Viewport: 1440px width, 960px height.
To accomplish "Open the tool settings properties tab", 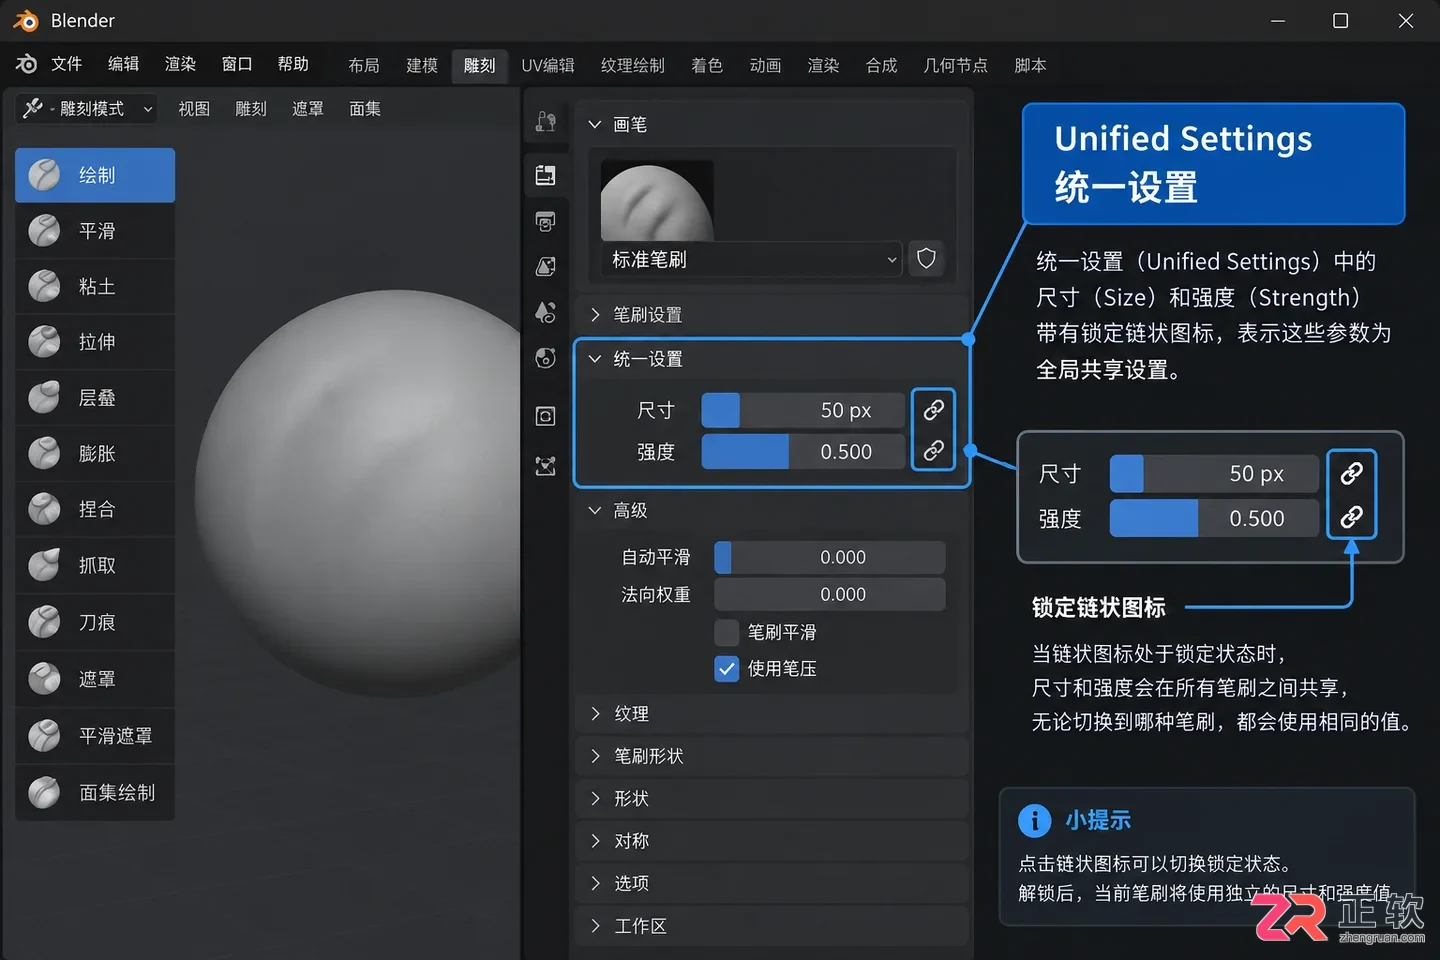I will click(546, 122).
